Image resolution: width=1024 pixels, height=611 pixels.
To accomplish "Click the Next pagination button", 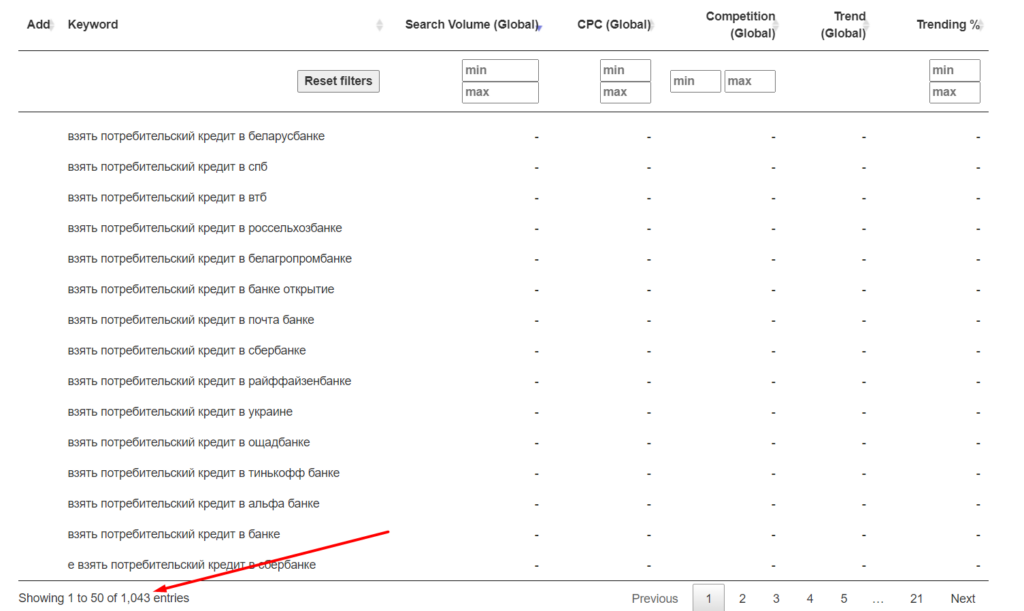I will pyautogui.click(x=962, y=598).
